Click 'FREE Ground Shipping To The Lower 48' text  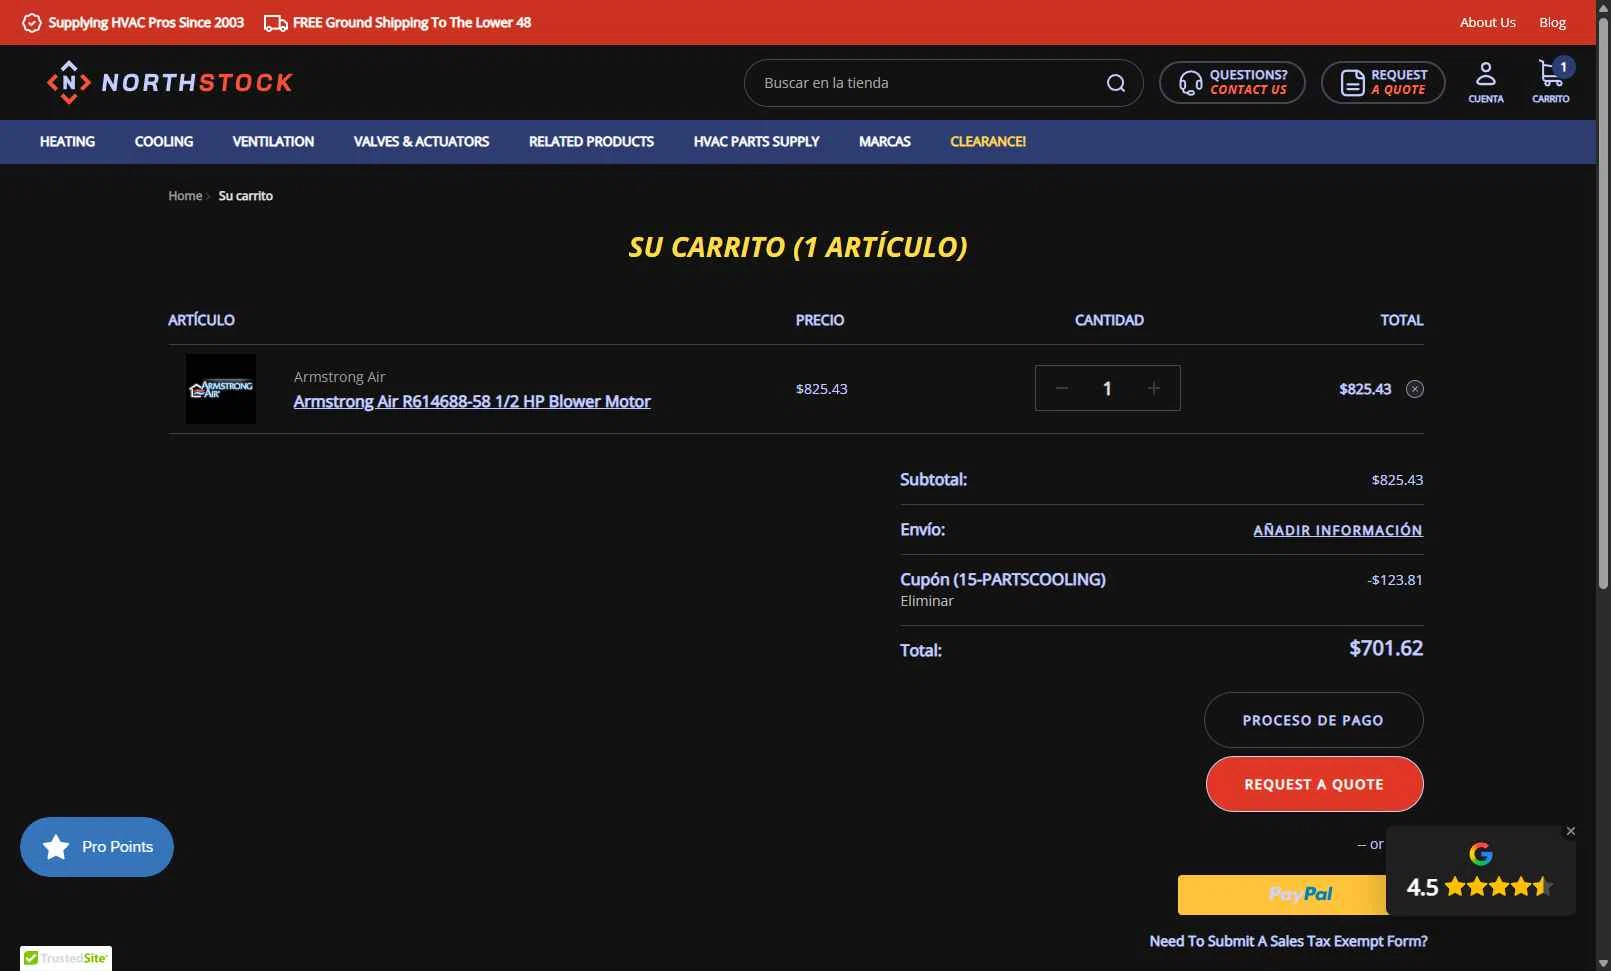411,22
